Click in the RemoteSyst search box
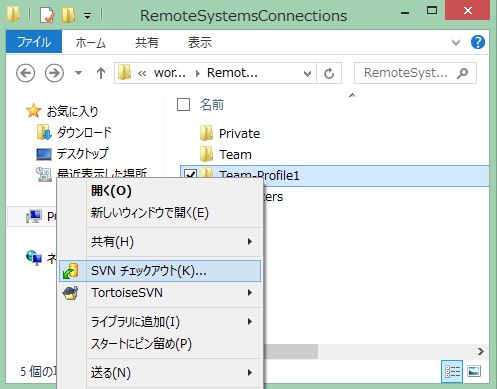 406,73
